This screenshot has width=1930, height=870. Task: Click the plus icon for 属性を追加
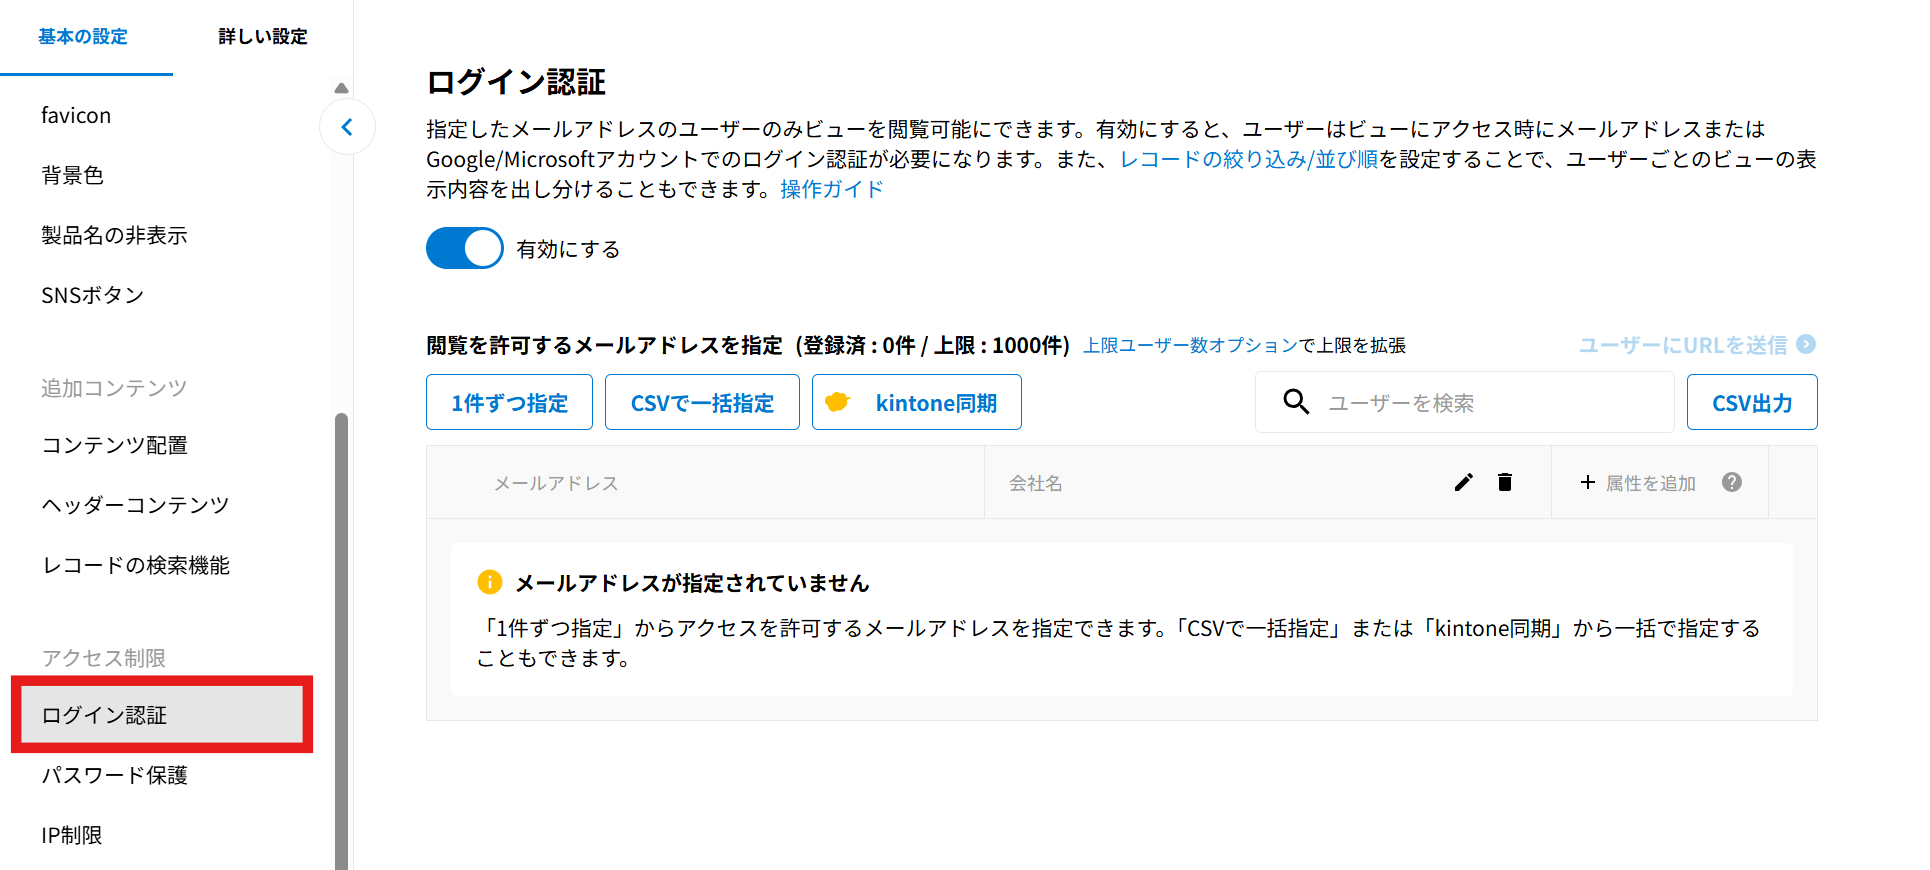point(1587,483)
